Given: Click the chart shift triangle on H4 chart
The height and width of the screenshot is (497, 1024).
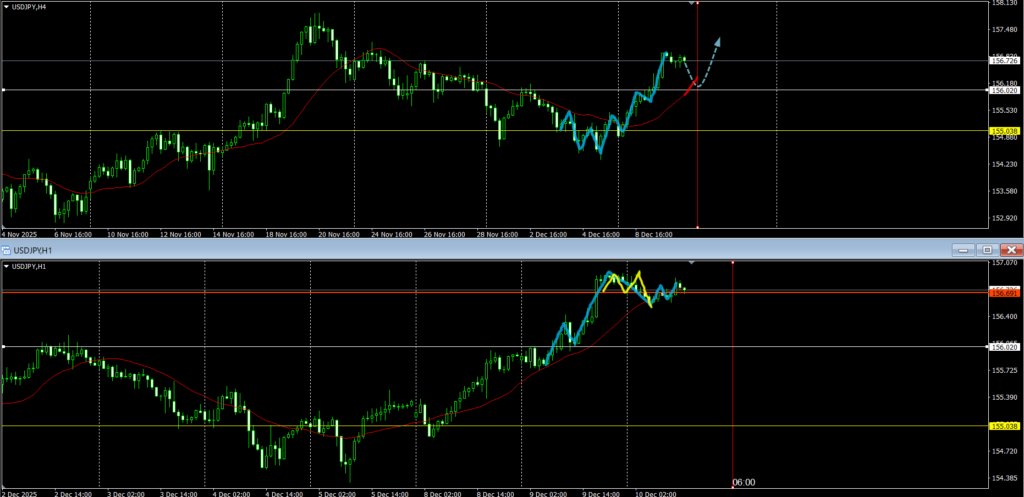Looking at the screenshot, I should click(x=692, y=5).
